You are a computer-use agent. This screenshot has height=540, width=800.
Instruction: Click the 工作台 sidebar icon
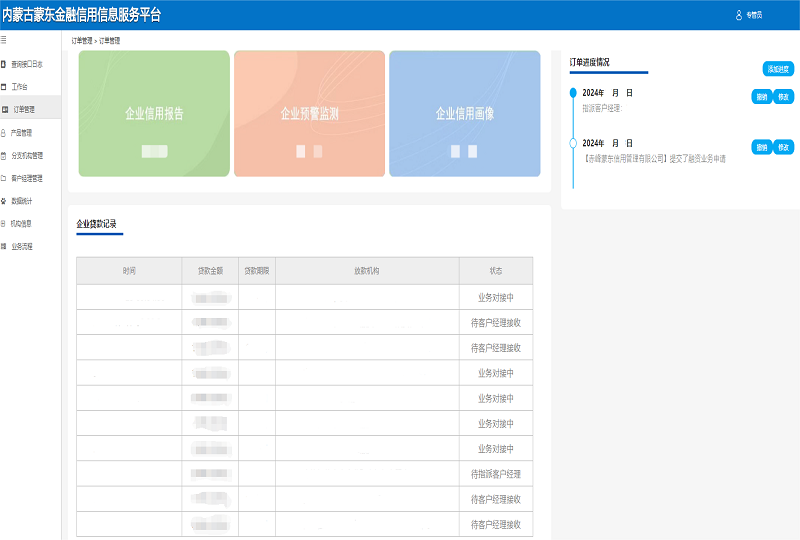click(4, 86)
